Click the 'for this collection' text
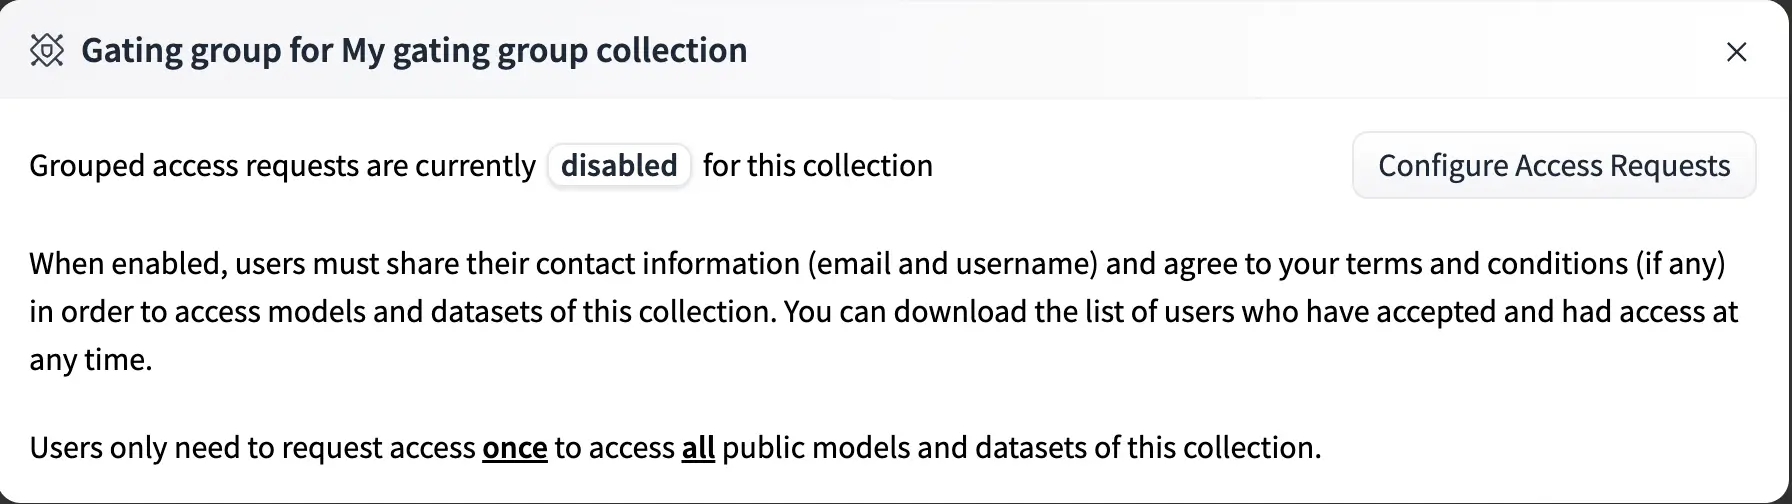Screen dimensions: 1792x504 817,166
